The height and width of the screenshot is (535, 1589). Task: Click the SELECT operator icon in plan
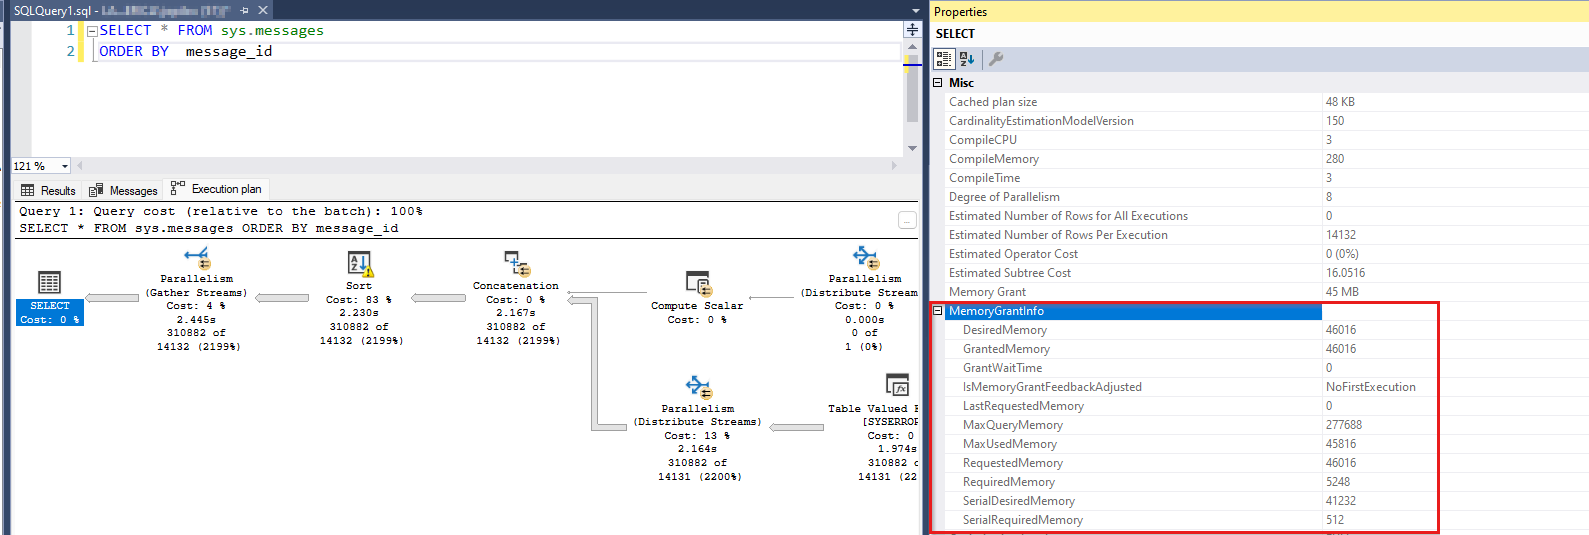[x=49, y=283]
